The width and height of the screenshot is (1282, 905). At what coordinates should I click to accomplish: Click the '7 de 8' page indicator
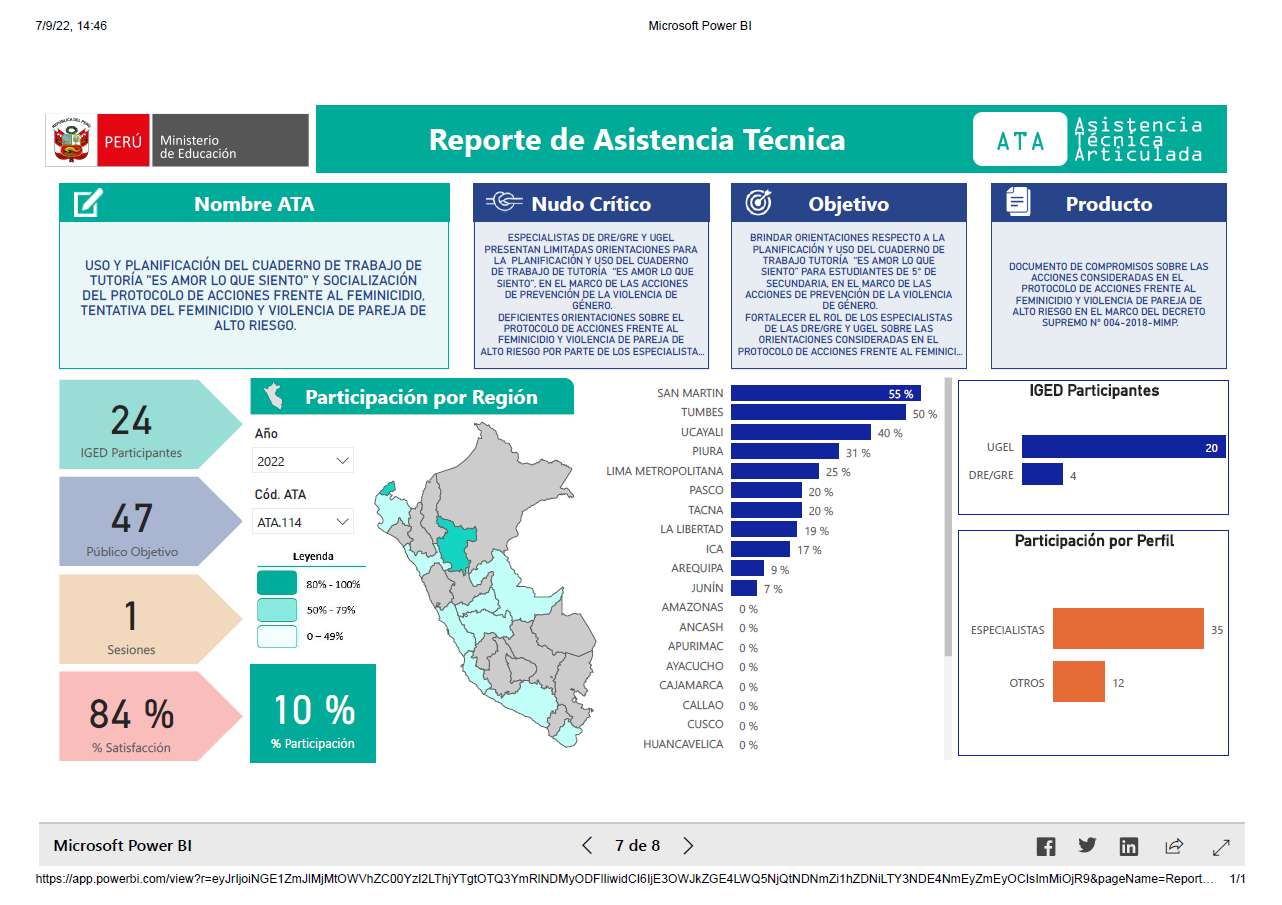[637, 846]
